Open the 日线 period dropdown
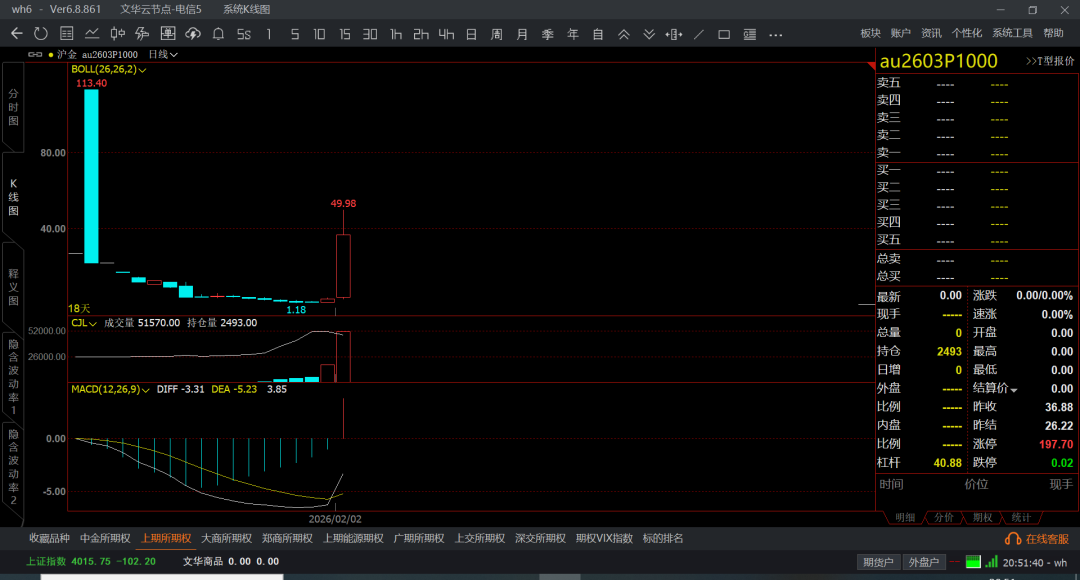This screenshot has height=580, width=1080. (163, 54)
